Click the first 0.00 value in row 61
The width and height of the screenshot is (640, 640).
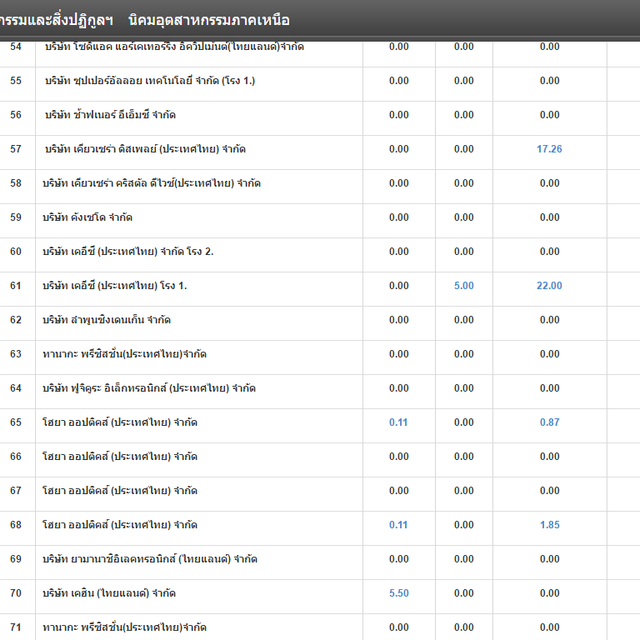pyautogui.click(x=399, y=286)
